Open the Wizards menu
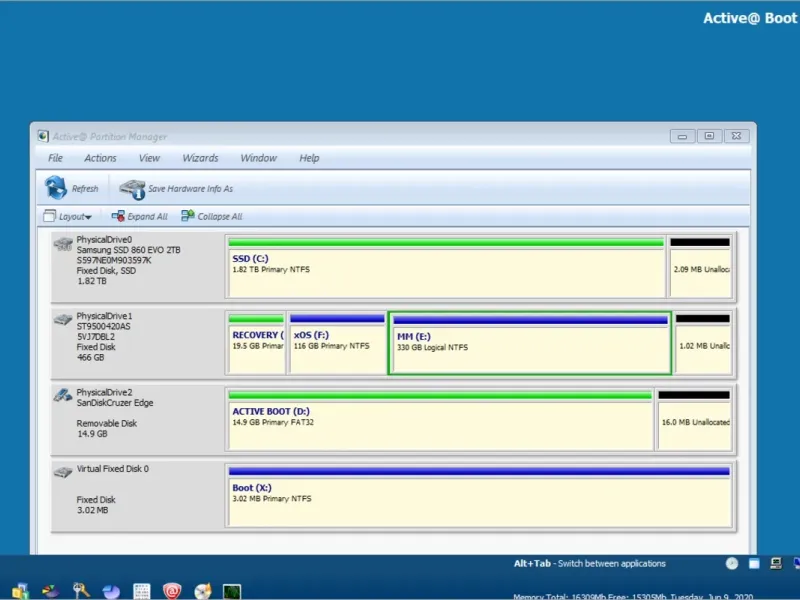The image size is (800, 600). pyautogui.click(x=200, y=158)
